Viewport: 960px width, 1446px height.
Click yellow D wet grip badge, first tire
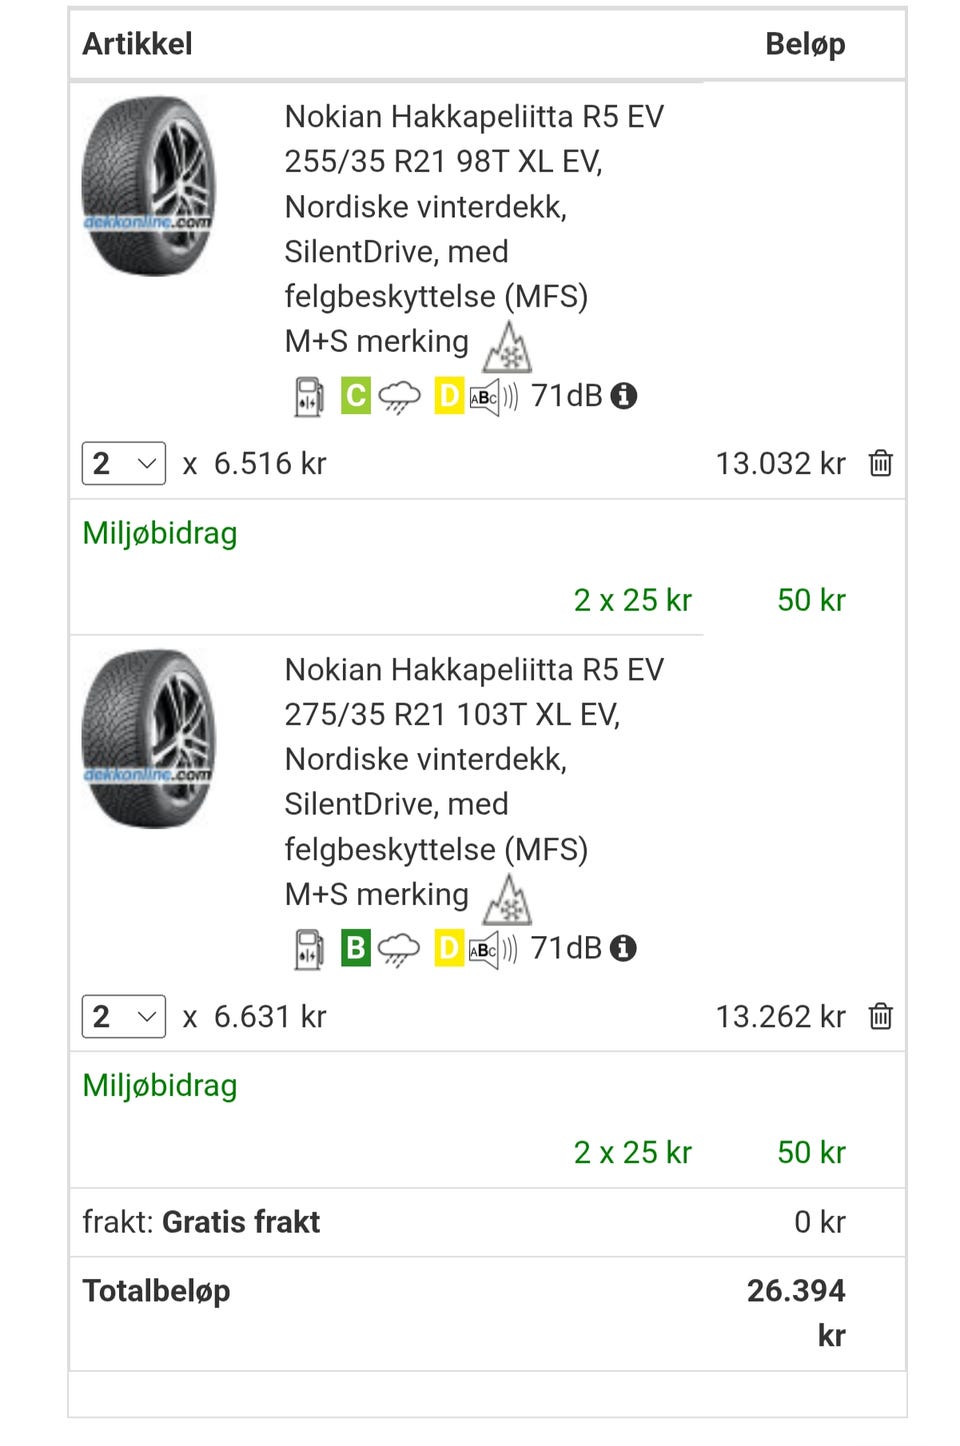[x=449, y=396]
